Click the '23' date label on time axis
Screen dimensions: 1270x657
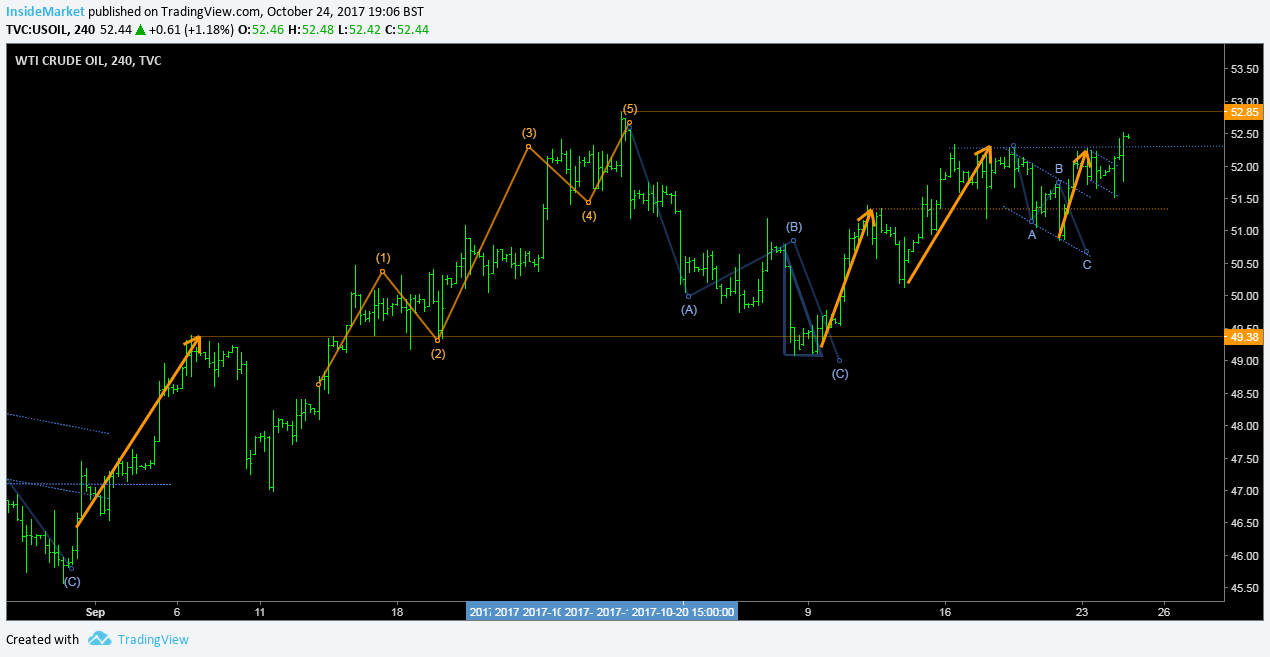(1081, 612)
